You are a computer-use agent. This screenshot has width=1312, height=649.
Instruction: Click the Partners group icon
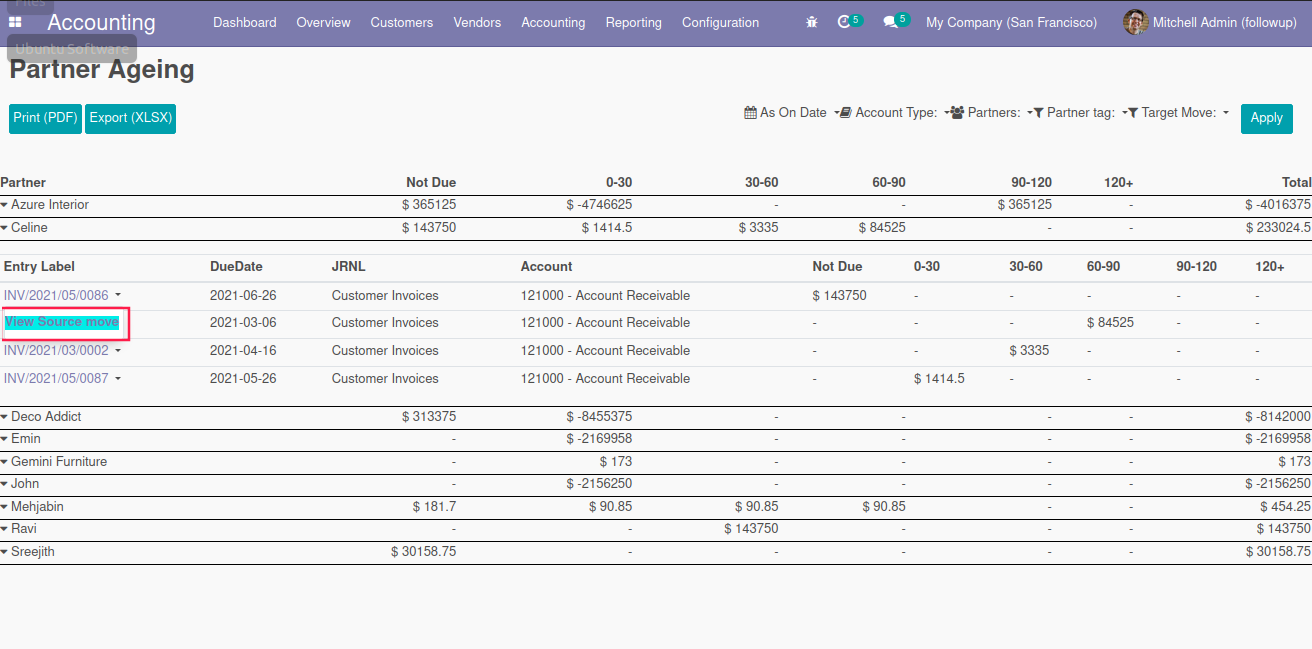[x=957, y=113]
